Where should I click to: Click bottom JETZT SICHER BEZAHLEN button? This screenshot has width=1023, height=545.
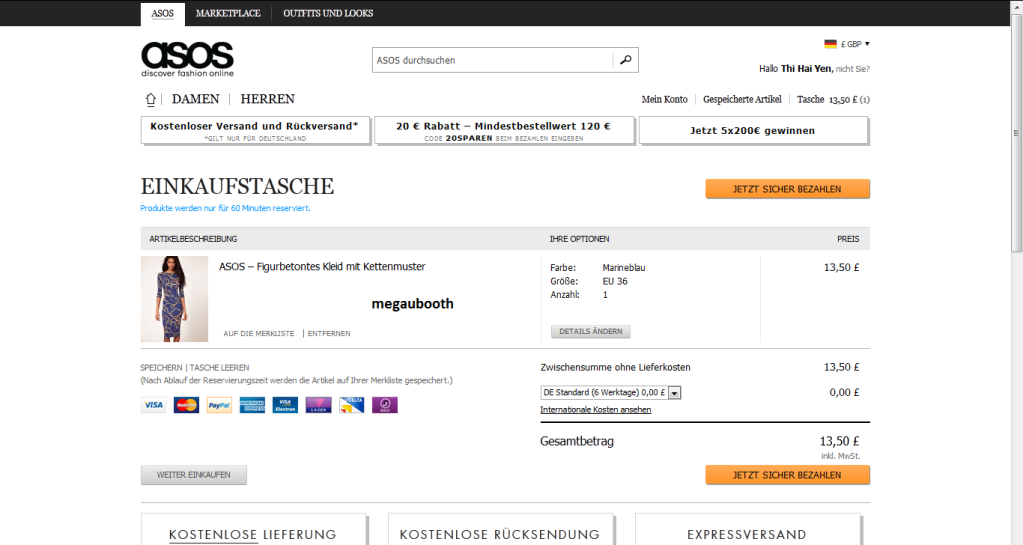787,475
